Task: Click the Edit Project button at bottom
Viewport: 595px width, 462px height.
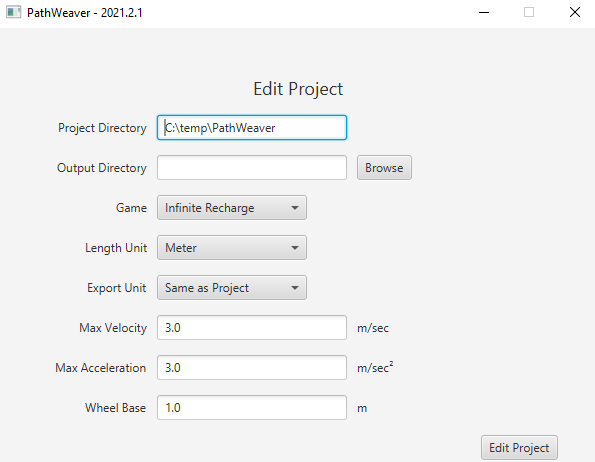Action: point(519,448)
